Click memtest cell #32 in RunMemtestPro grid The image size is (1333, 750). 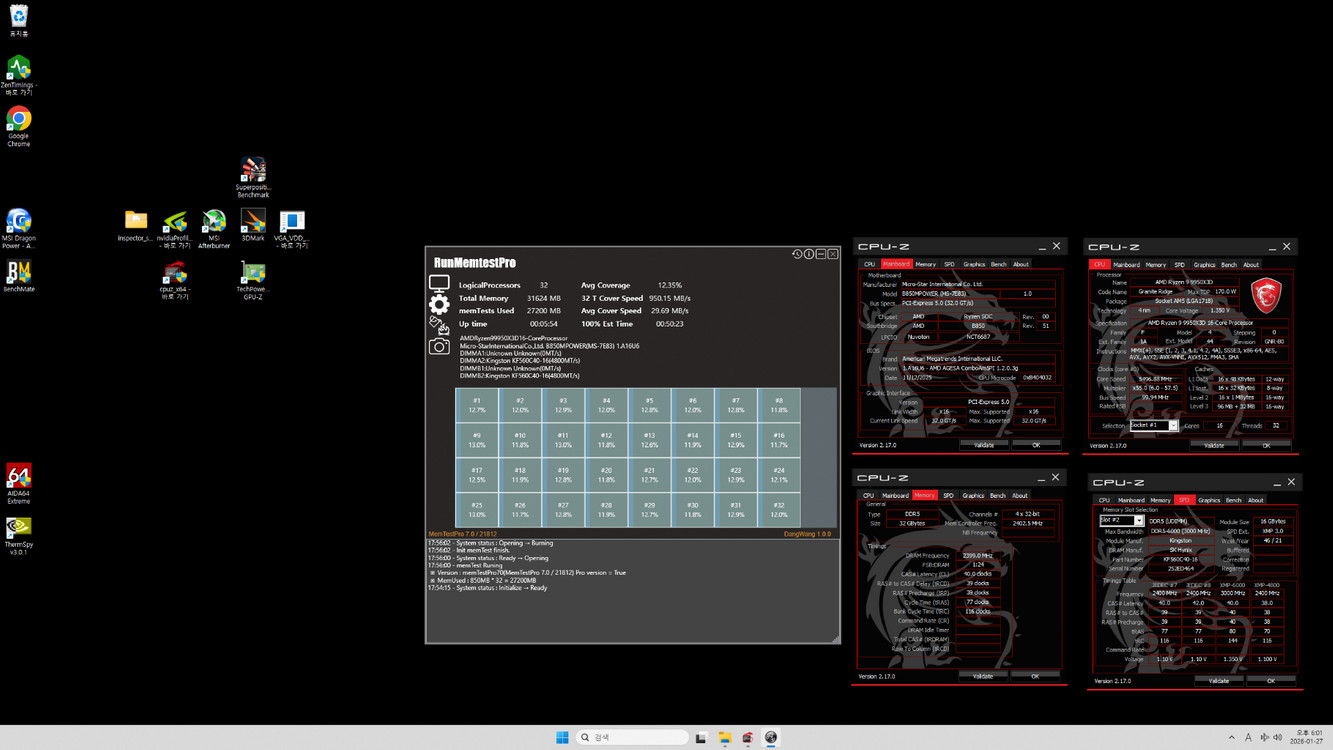point(779,510)
